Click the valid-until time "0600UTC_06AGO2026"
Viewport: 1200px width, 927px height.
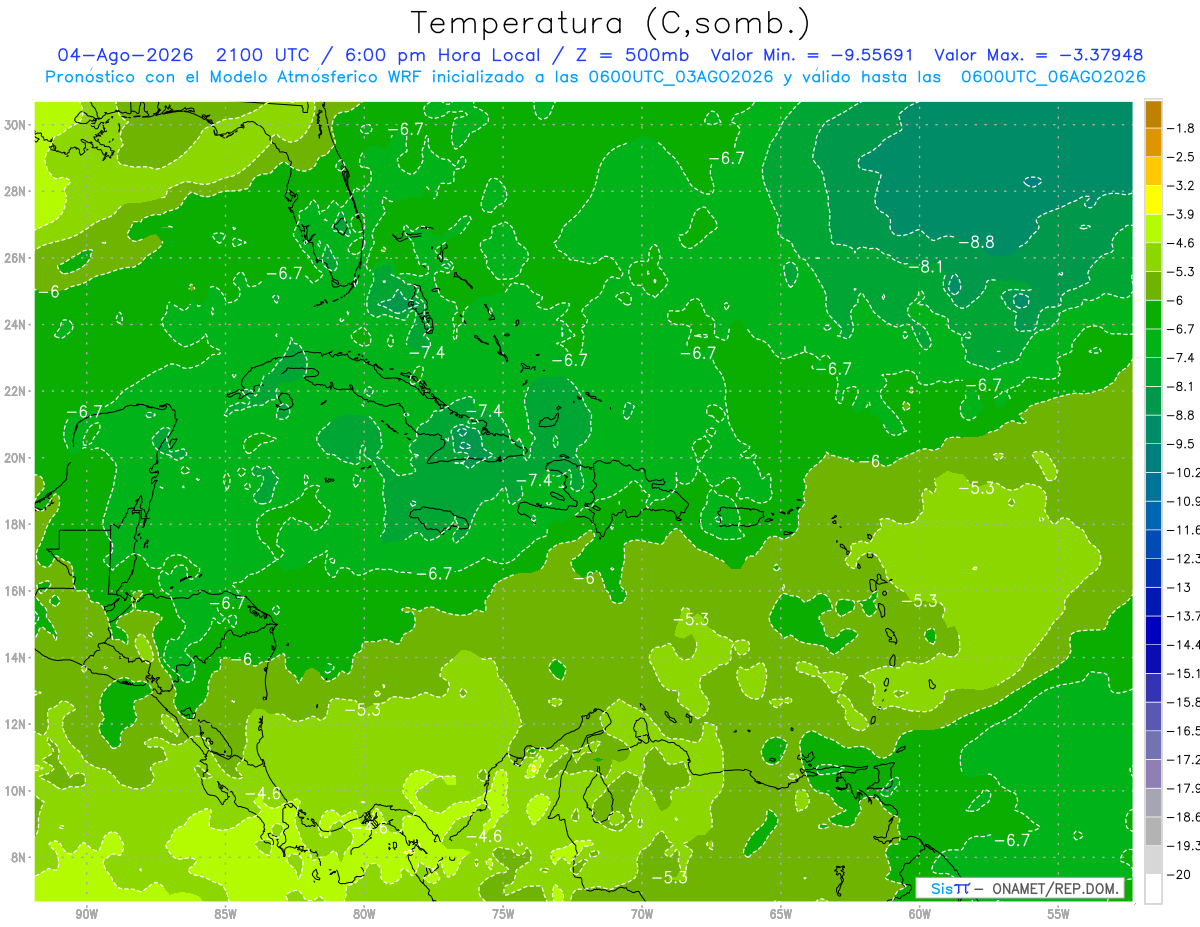point(1053,77)
